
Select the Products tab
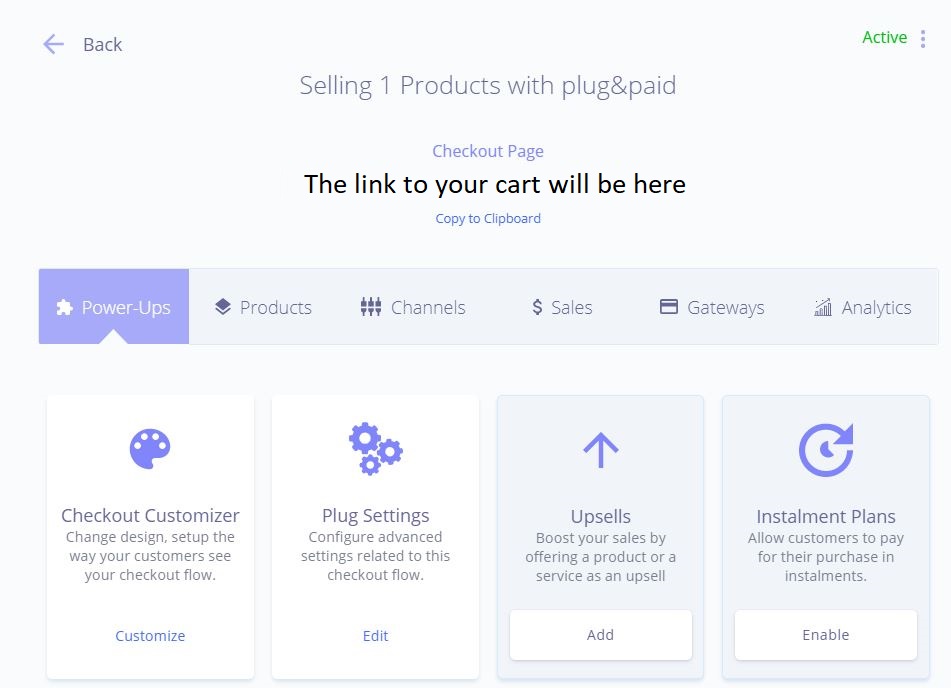[x=263, y=307]
